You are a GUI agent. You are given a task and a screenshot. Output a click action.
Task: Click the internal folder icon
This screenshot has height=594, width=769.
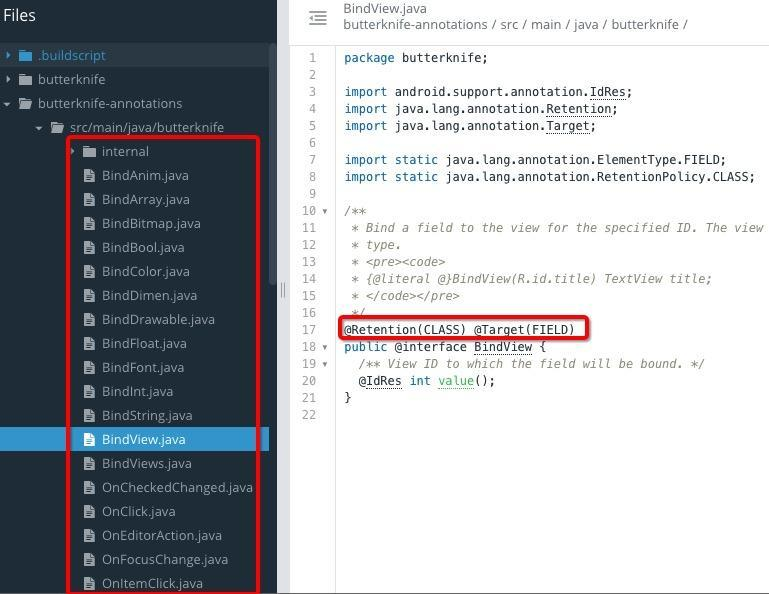pyautogui.click(x=89, y=152)
